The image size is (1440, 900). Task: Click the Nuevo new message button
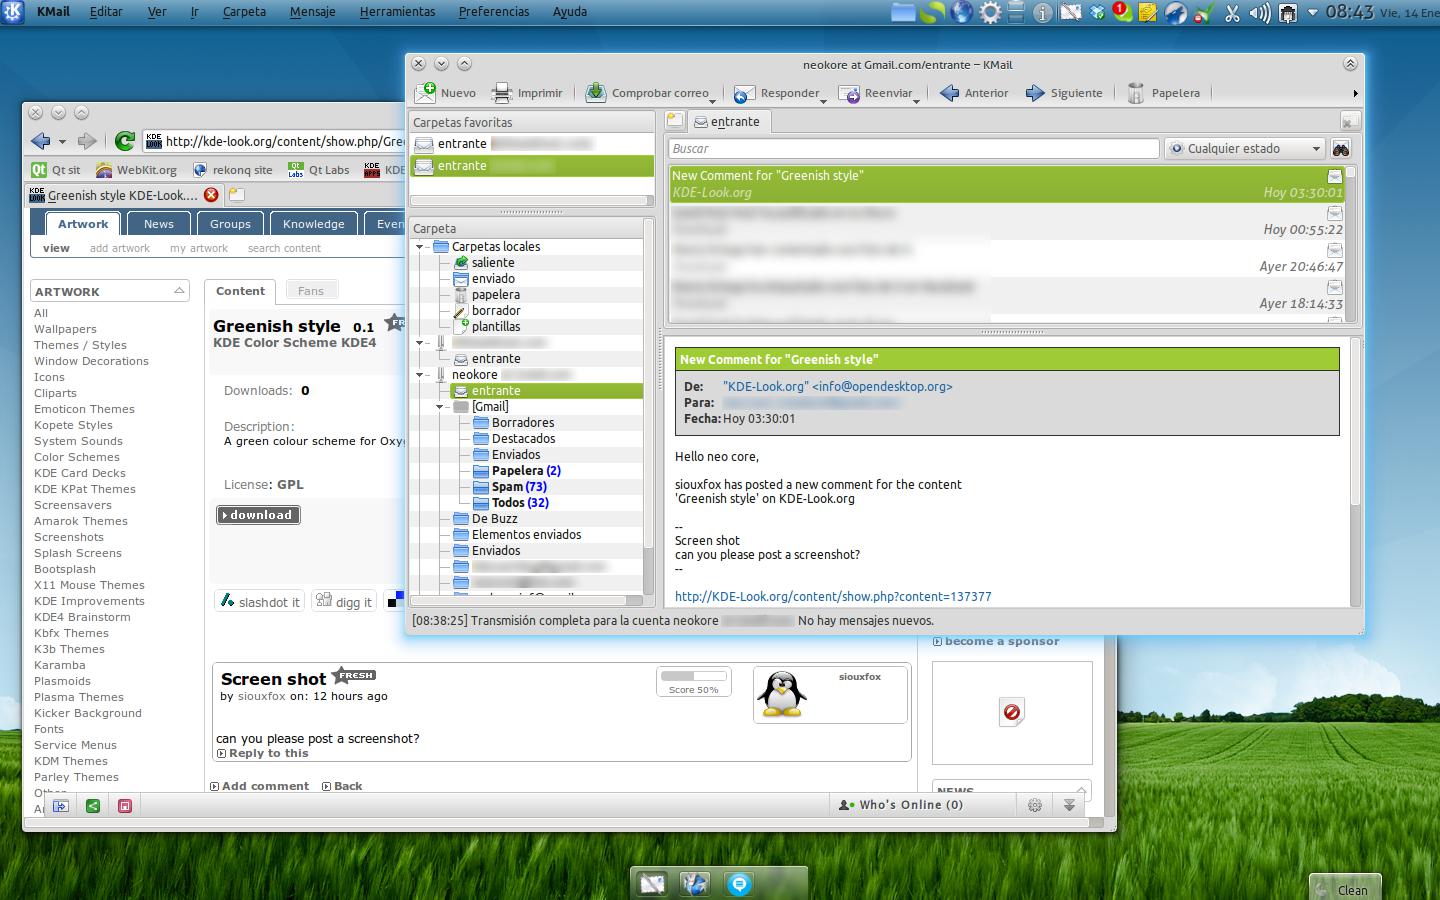(x=446, y=93)
